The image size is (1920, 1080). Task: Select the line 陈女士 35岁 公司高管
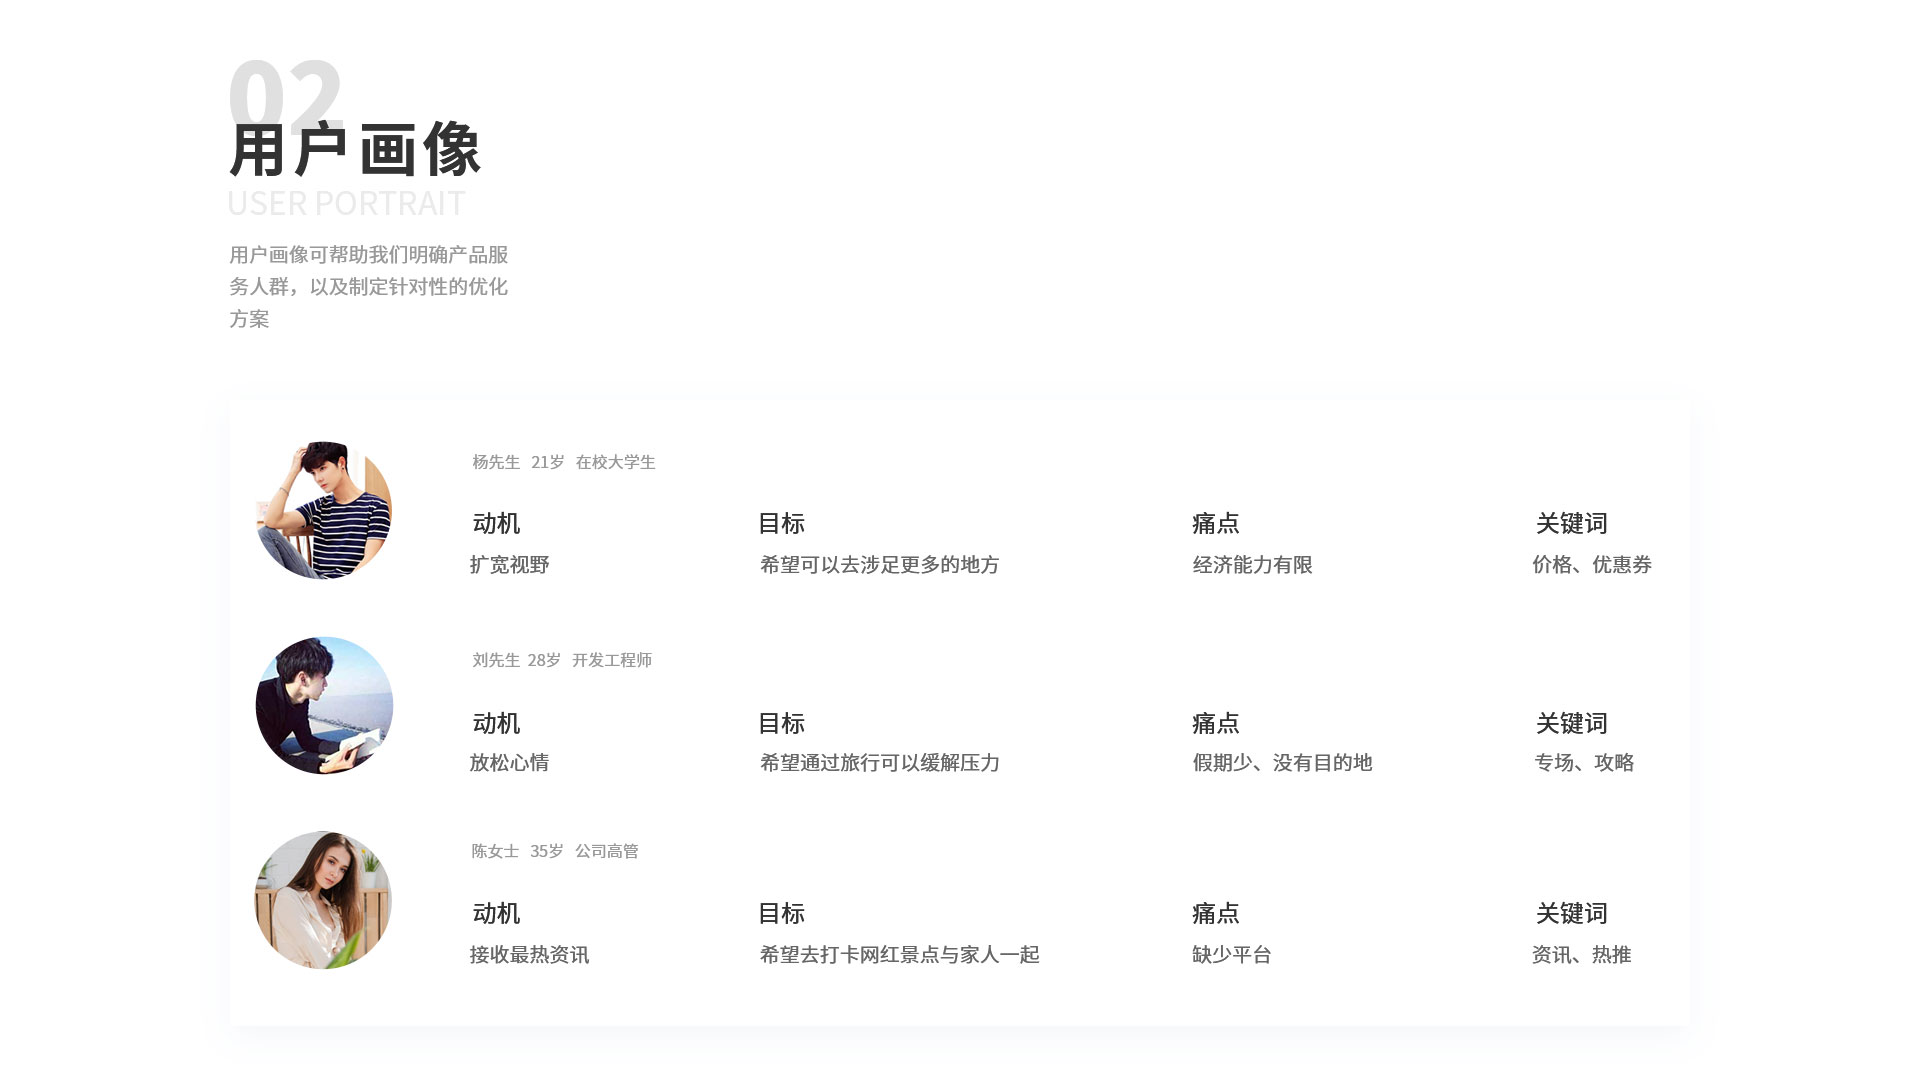coord(555,851)
